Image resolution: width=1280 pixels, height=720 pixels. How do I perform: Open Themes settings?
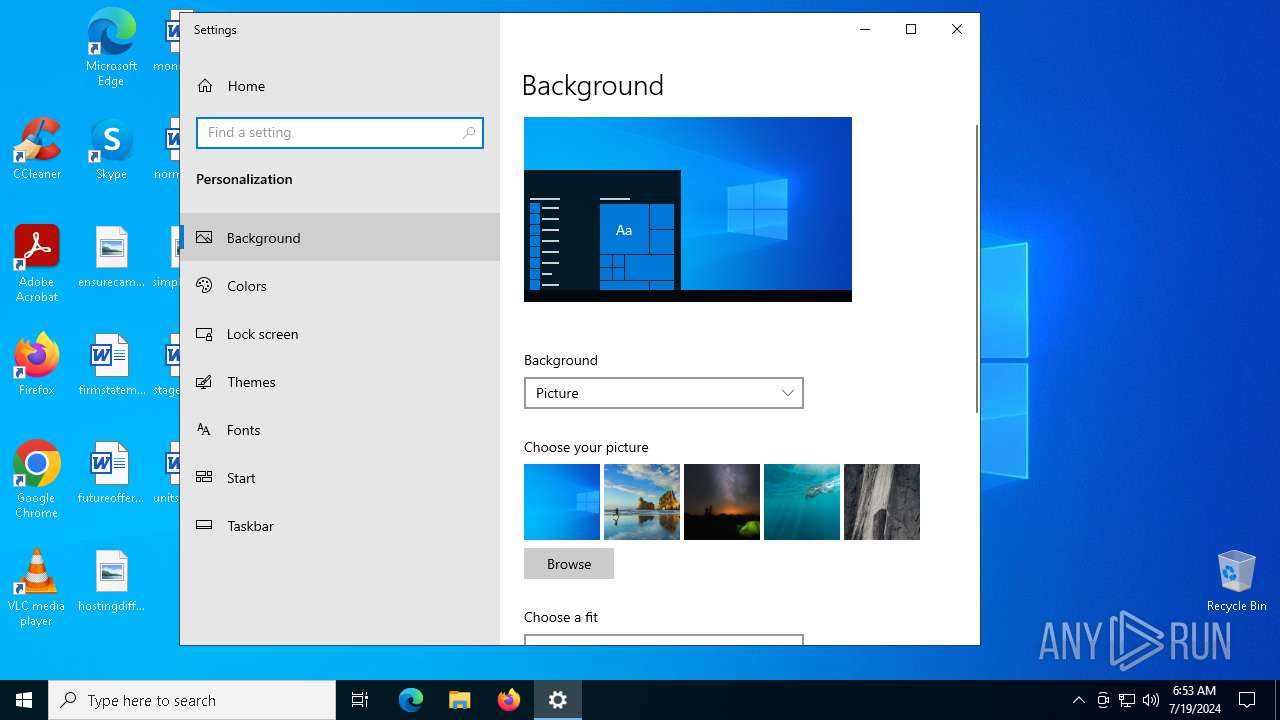(340, 382)
